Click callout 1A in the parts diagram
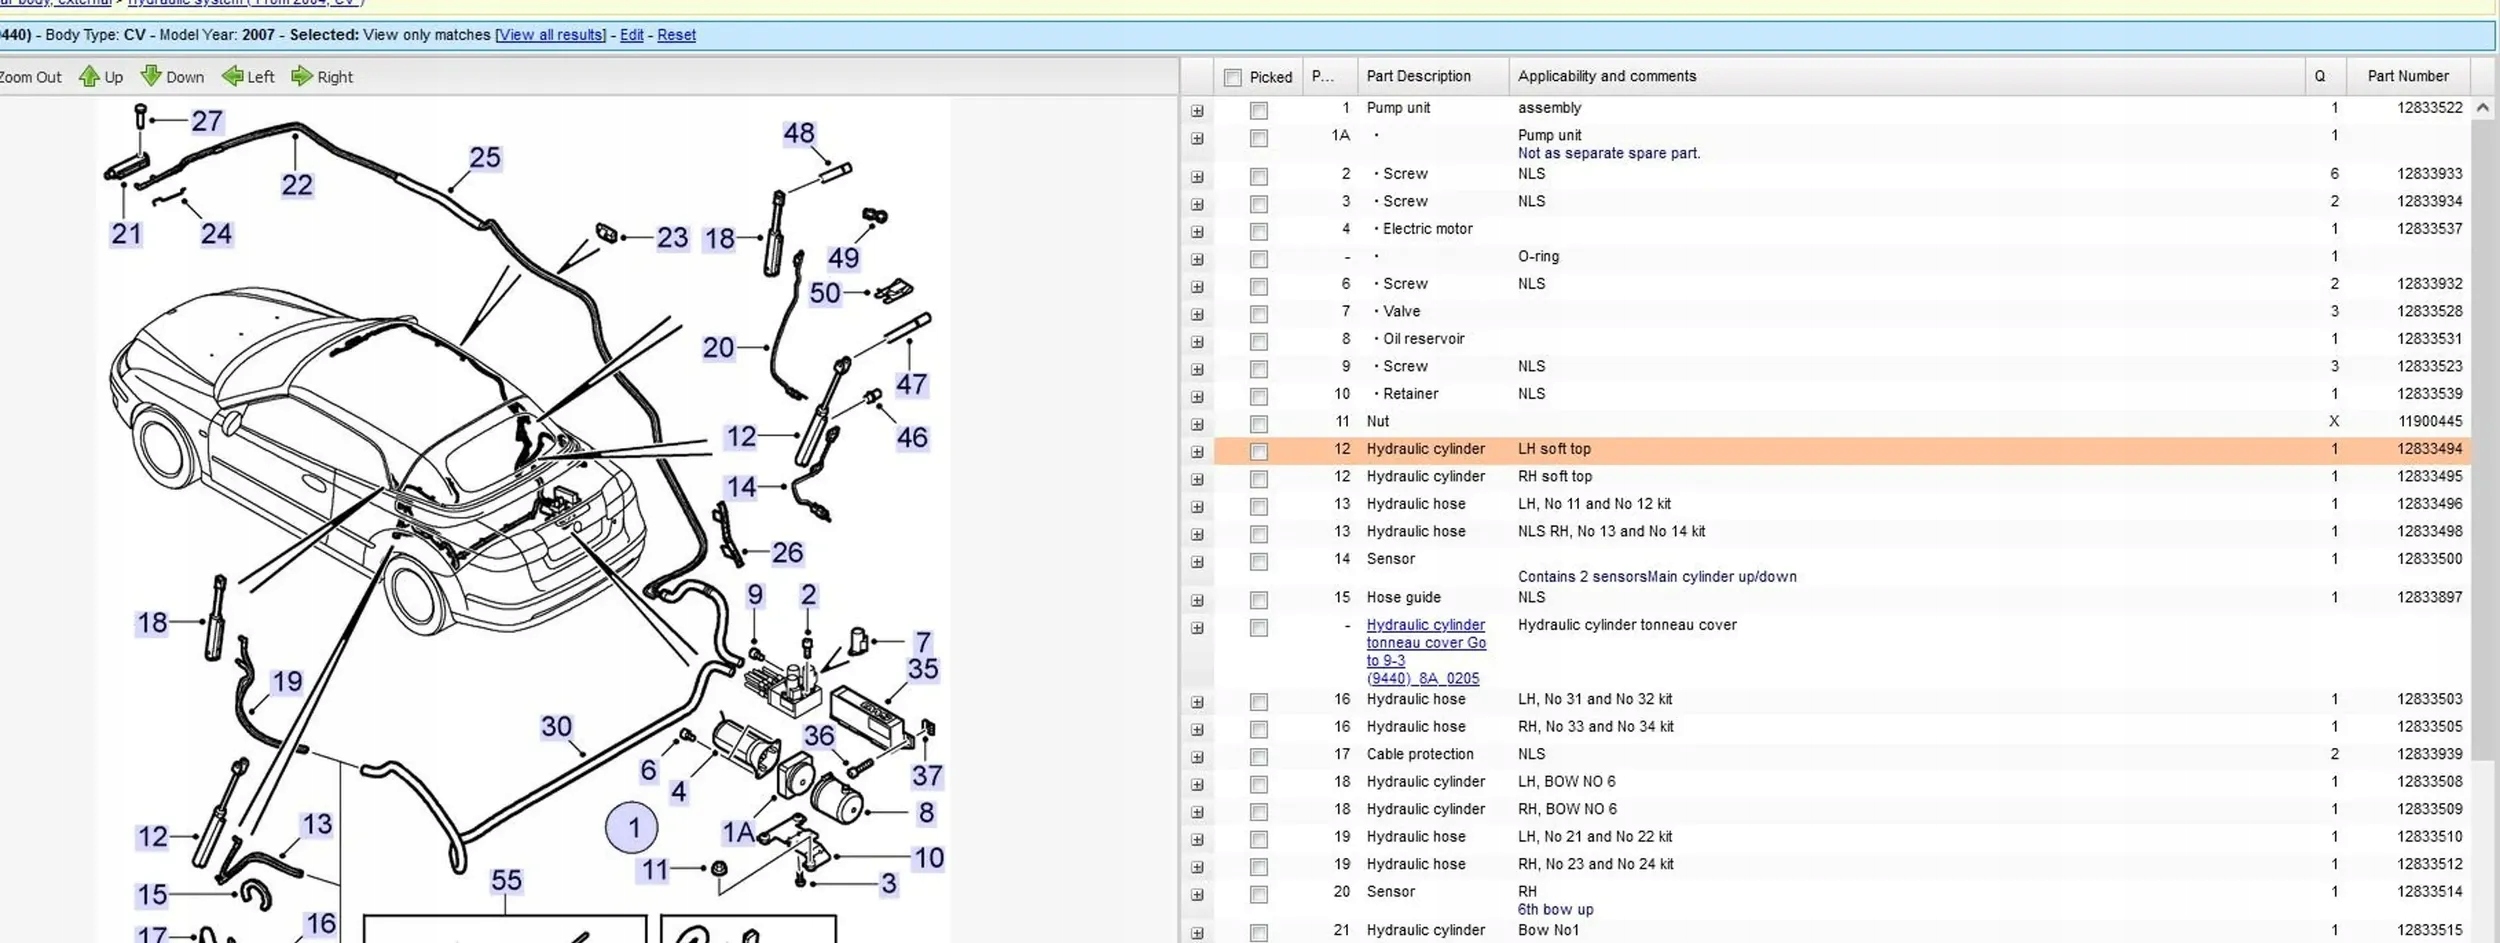The image size is (2500, 943). click(x=739, y=833)
